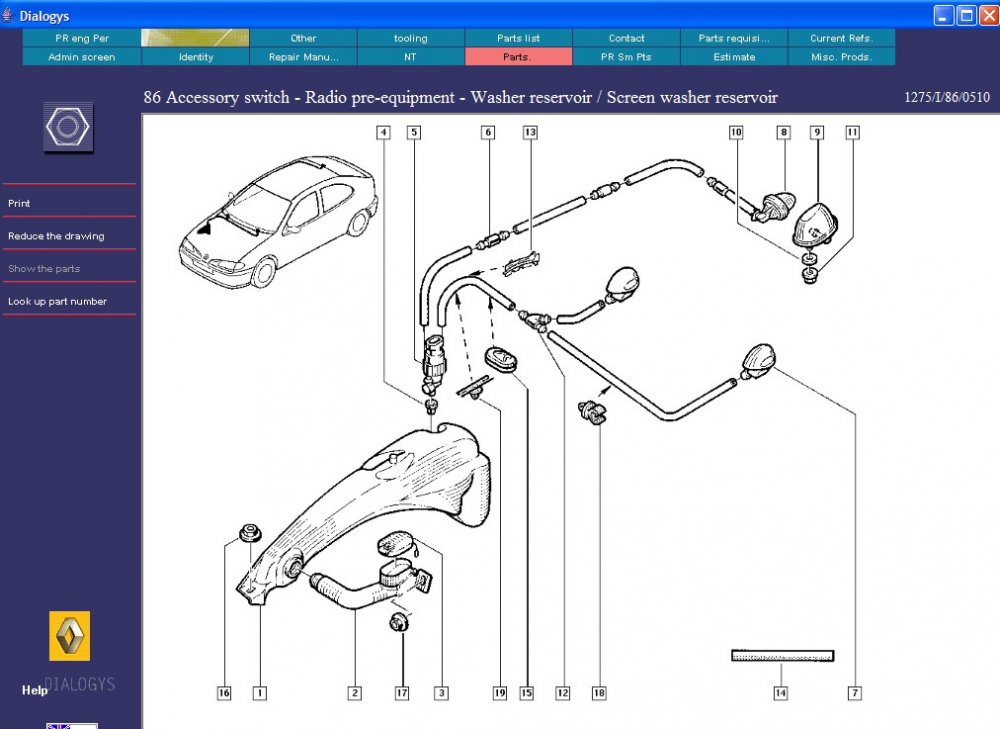This screenshot has height=729, width=1000.
Task: Open the tooling tab
Action: (411, 38)
